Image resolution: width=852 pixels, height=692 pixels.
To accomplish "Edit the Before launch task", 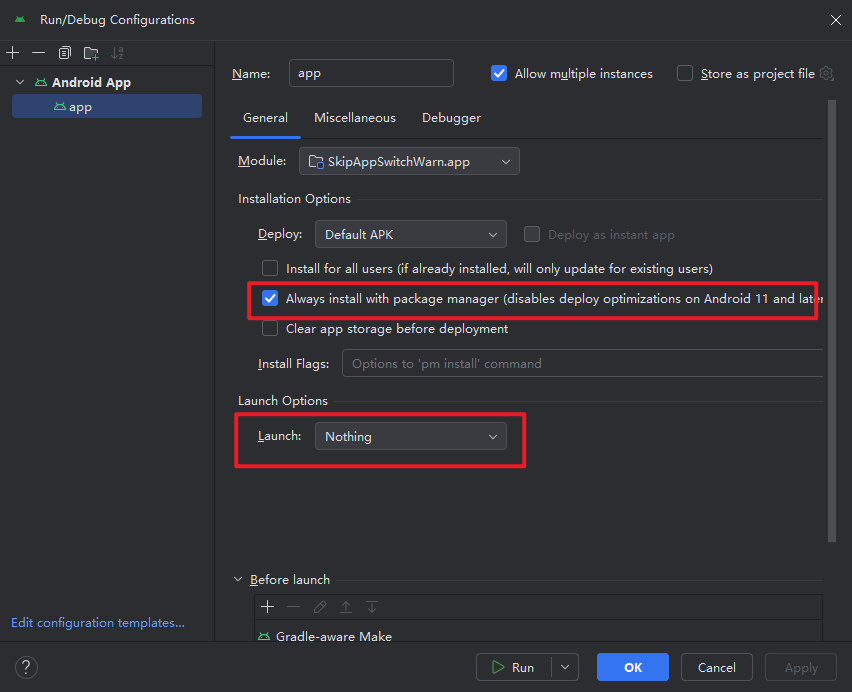I will [x=320, y=607].
